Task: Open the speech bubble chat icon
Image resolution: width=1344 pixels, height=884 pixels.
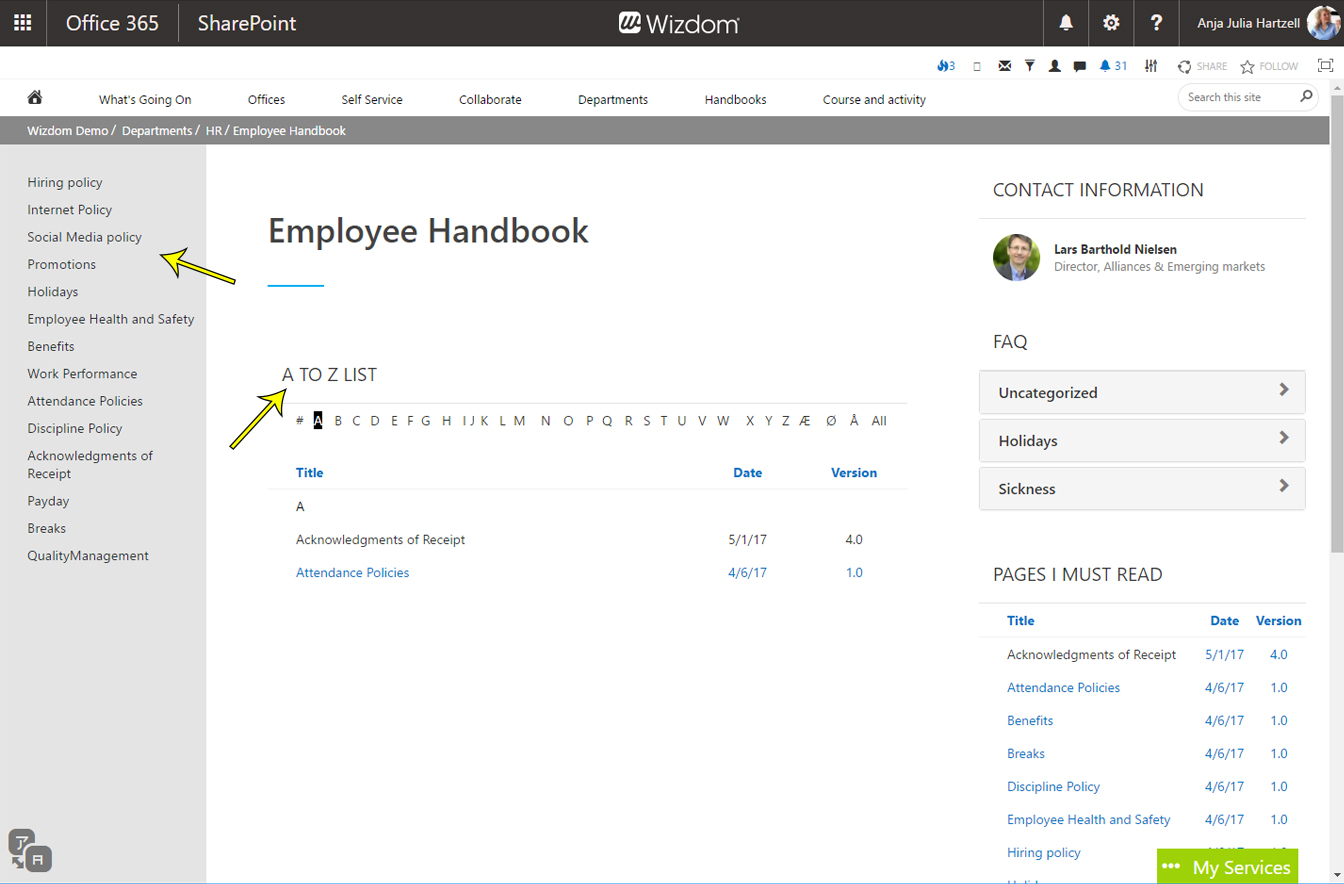Action: (1080, 67)
